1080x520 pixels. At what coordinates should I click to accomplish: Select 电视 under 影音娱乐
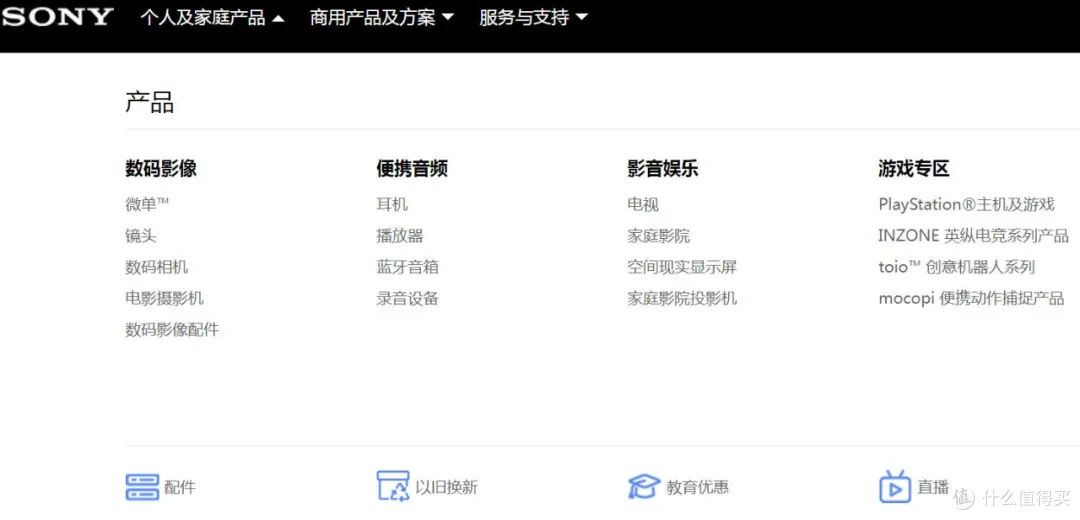(643, 205)
